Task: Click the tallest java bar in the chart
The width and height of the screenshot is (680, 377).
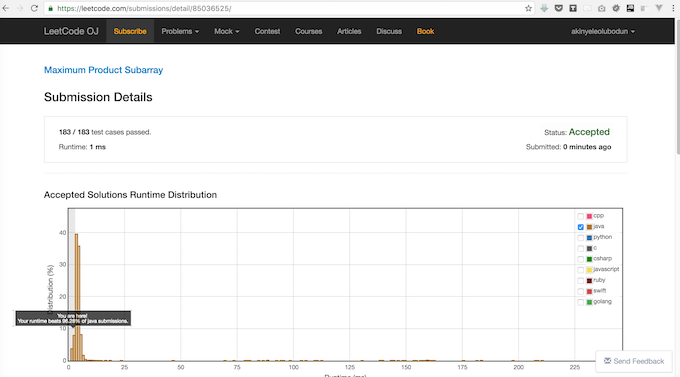Action: pos(76,297)
